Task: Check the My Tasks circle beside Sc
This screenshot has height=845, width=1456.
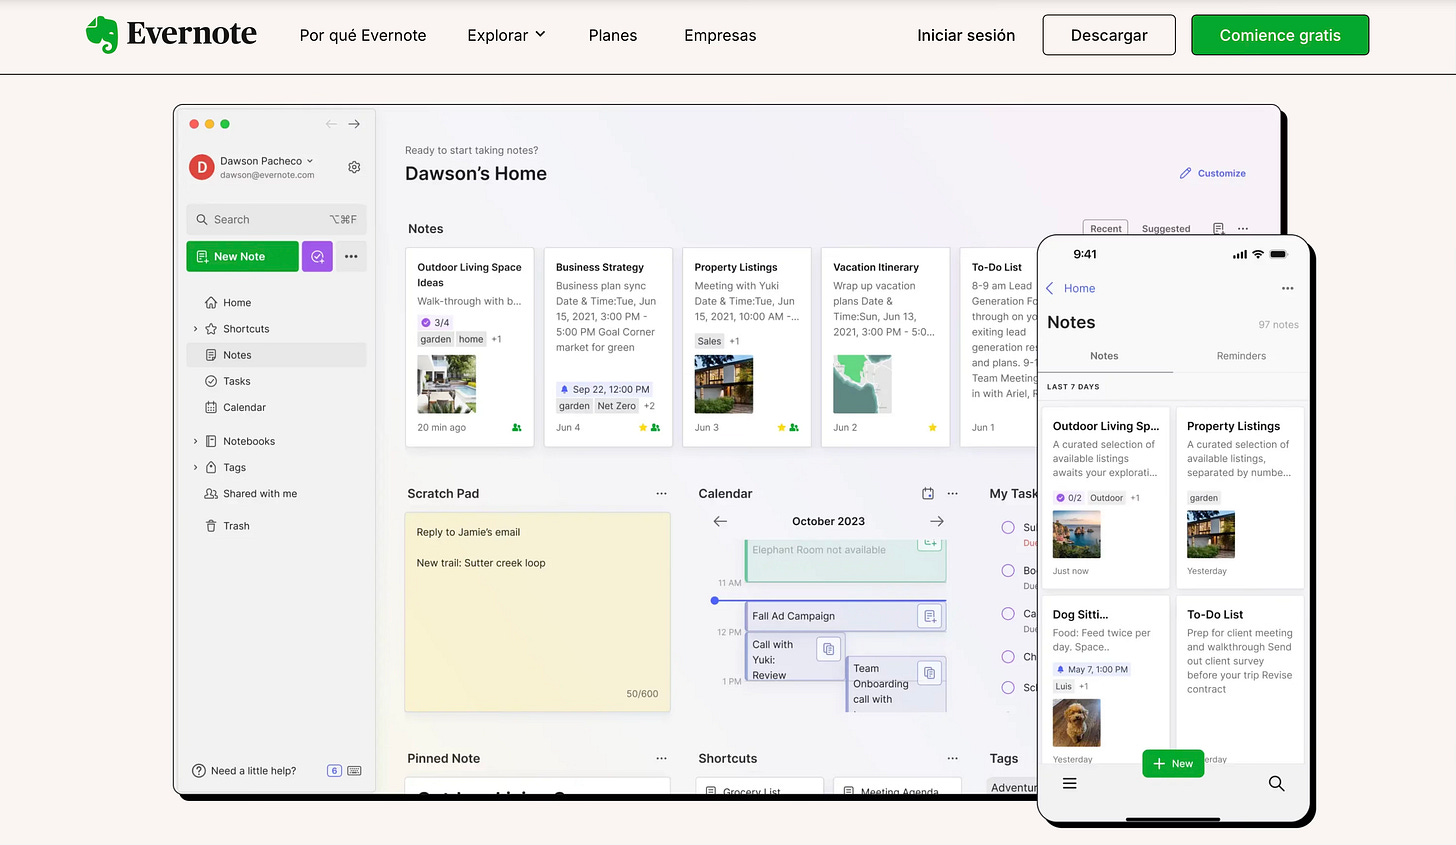Action: tap(1008, 687)
